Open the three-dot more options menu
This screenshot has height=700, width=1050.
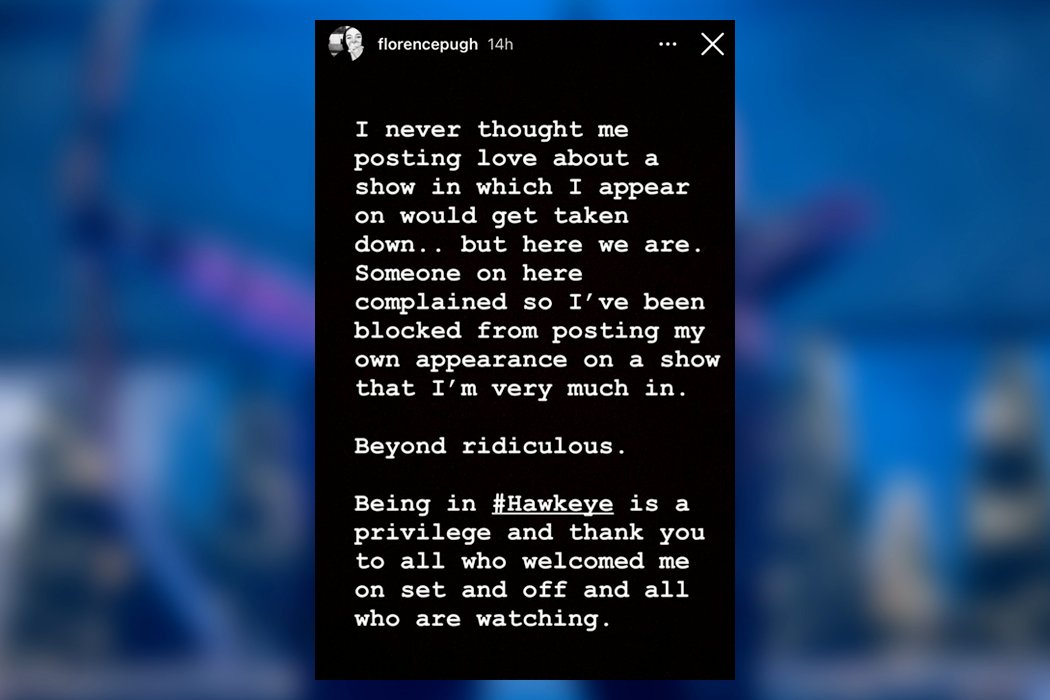tap(668, 44)
